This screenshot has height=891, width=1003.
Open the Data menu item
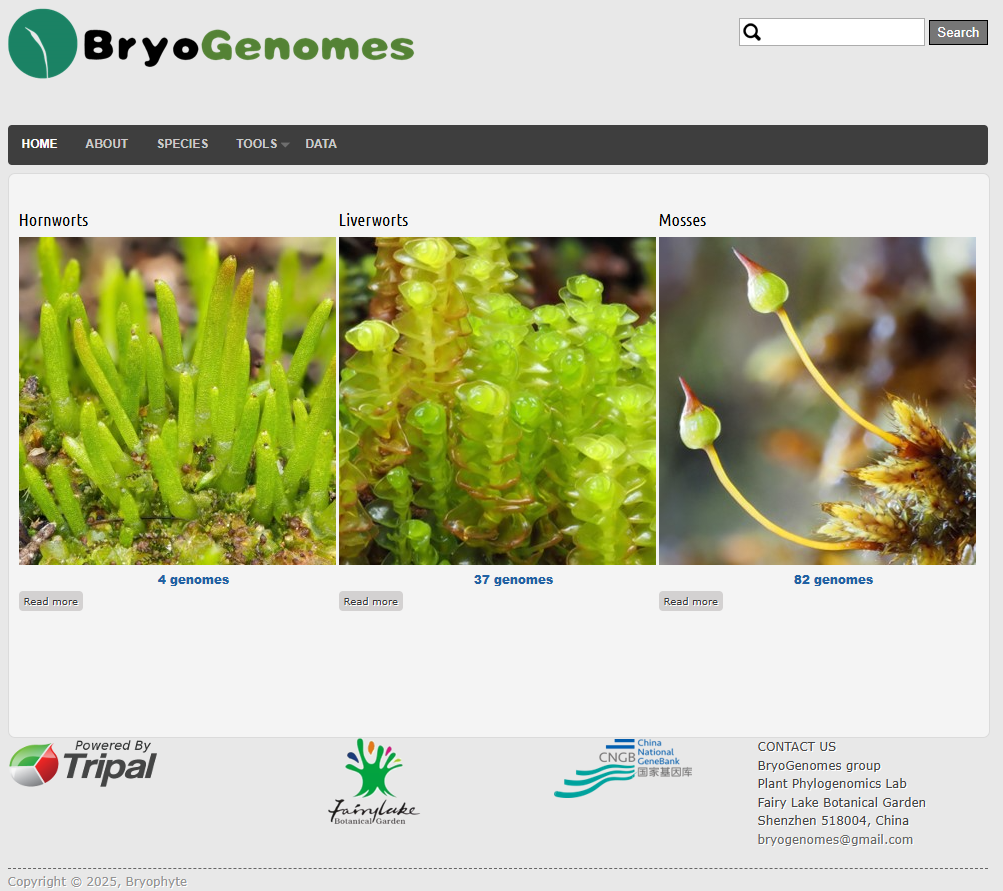(x=321, y=144)
